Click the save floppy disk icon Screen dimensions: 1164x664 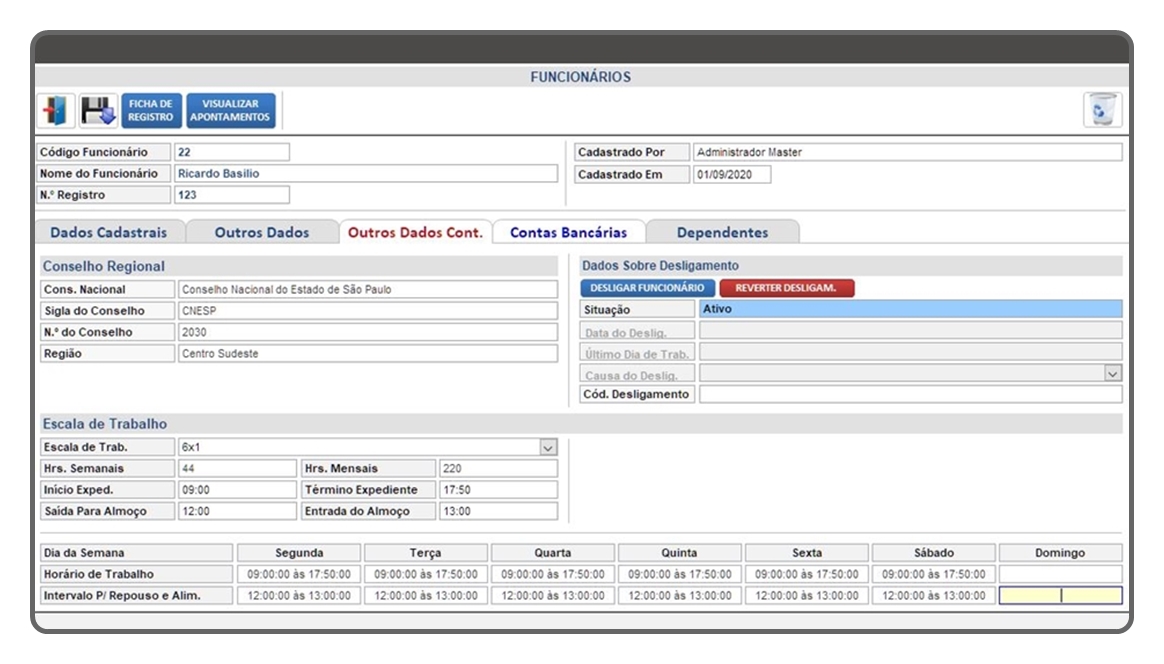pos(98,111)
